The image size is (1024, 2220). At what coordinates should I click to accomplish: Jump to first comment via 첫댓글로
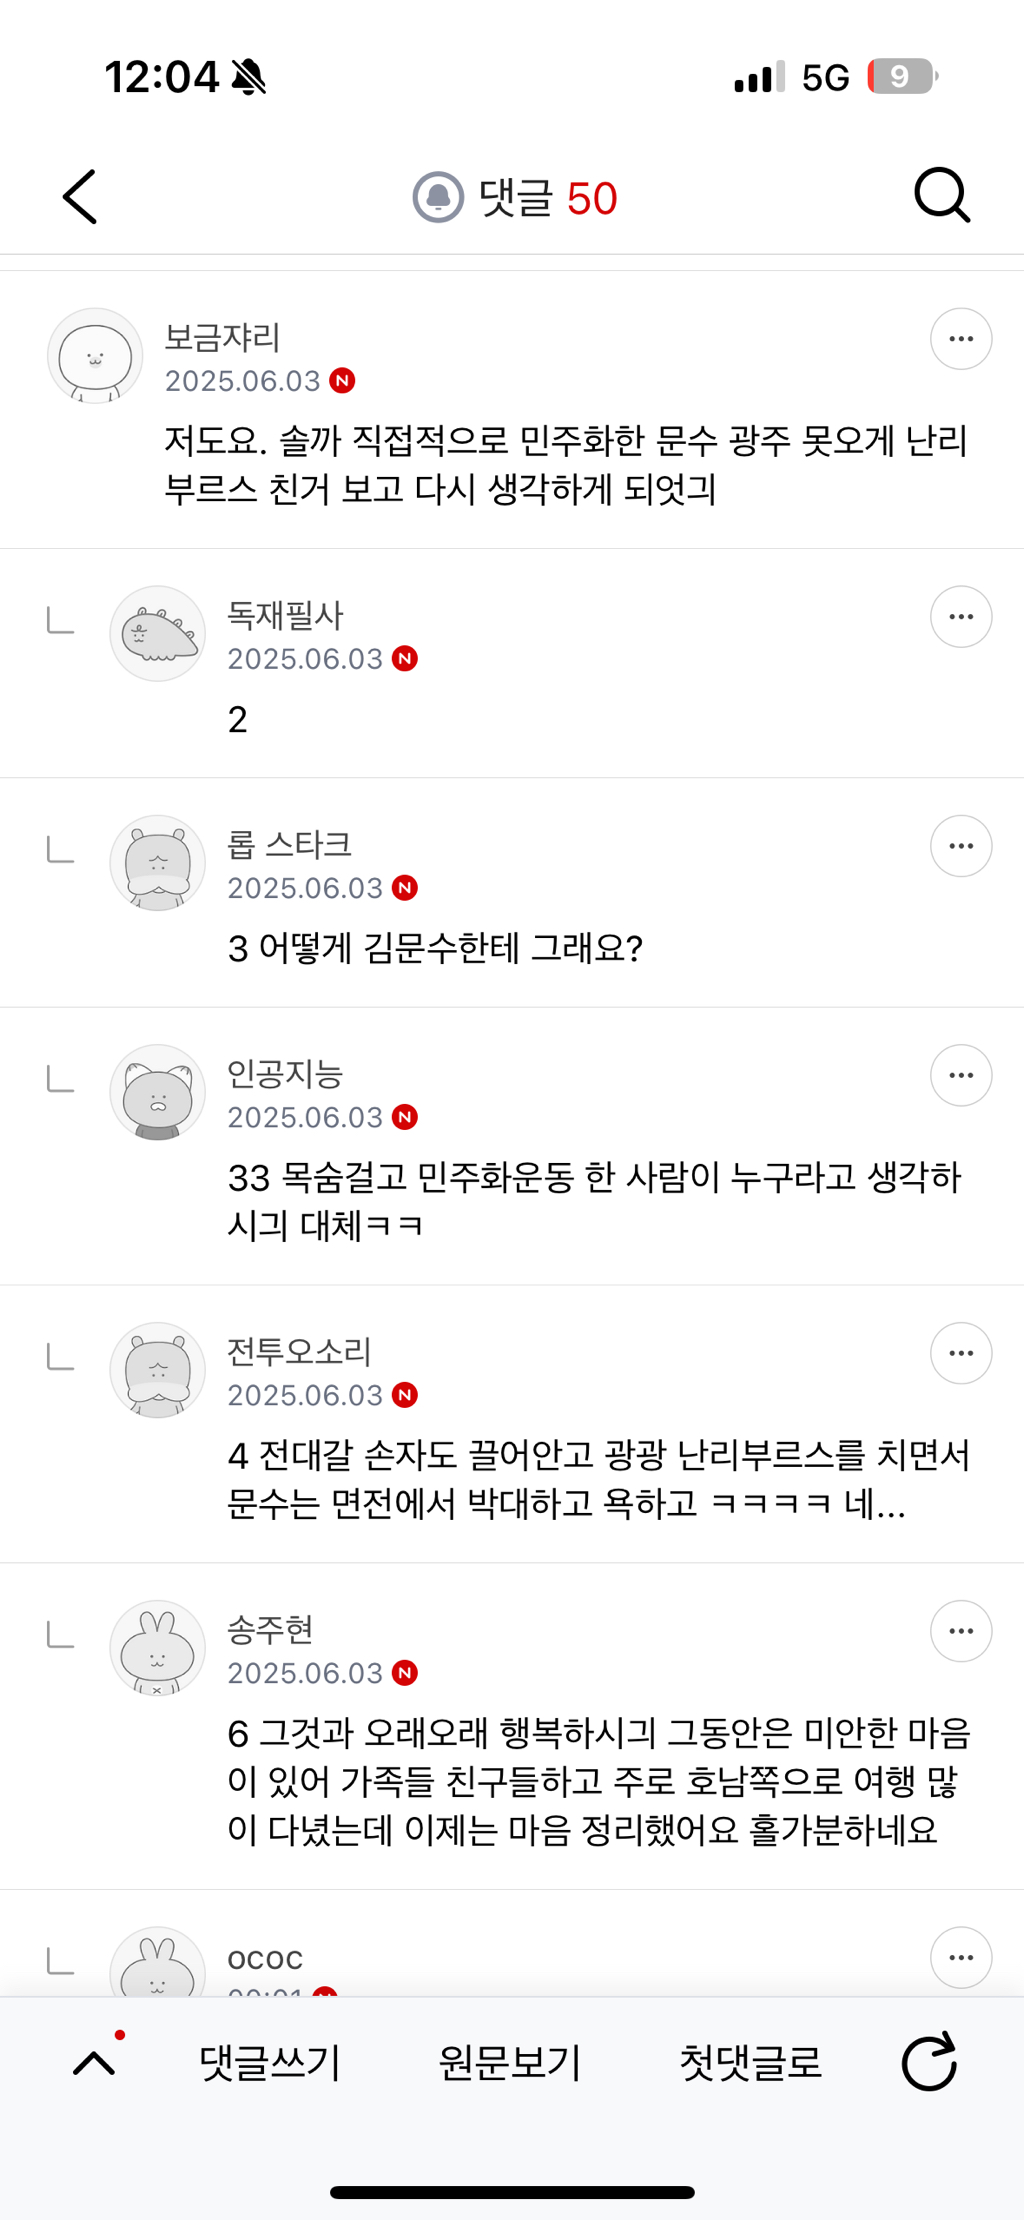750,2062
